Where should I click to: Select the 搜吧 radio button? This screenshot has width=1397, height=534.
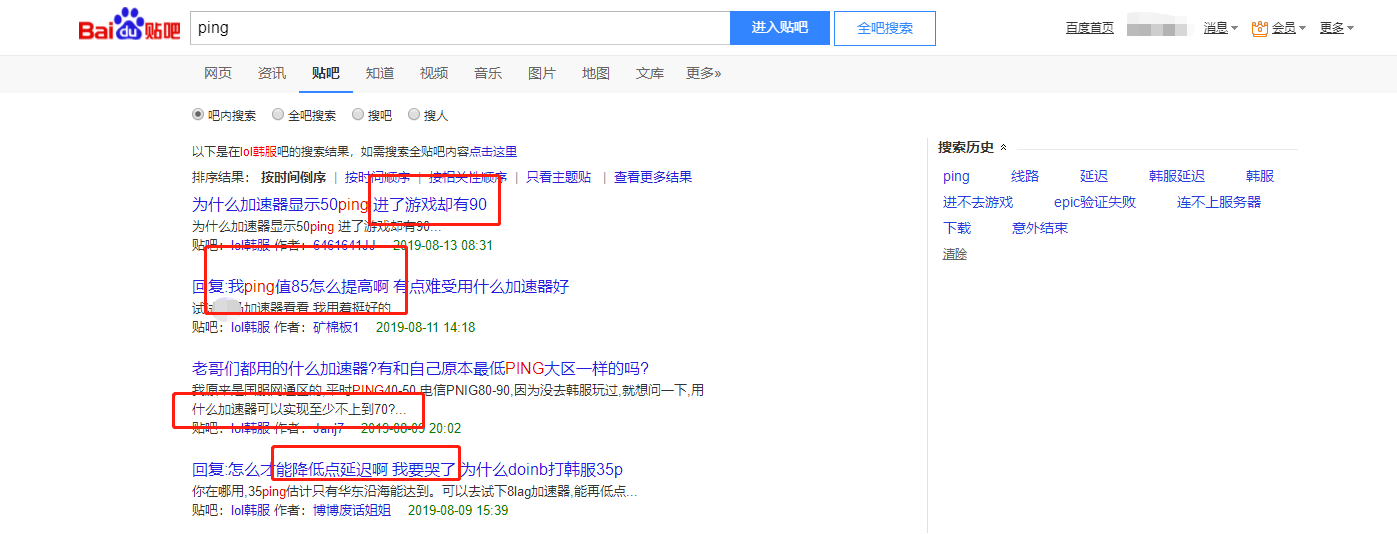[x=358, y=115]
